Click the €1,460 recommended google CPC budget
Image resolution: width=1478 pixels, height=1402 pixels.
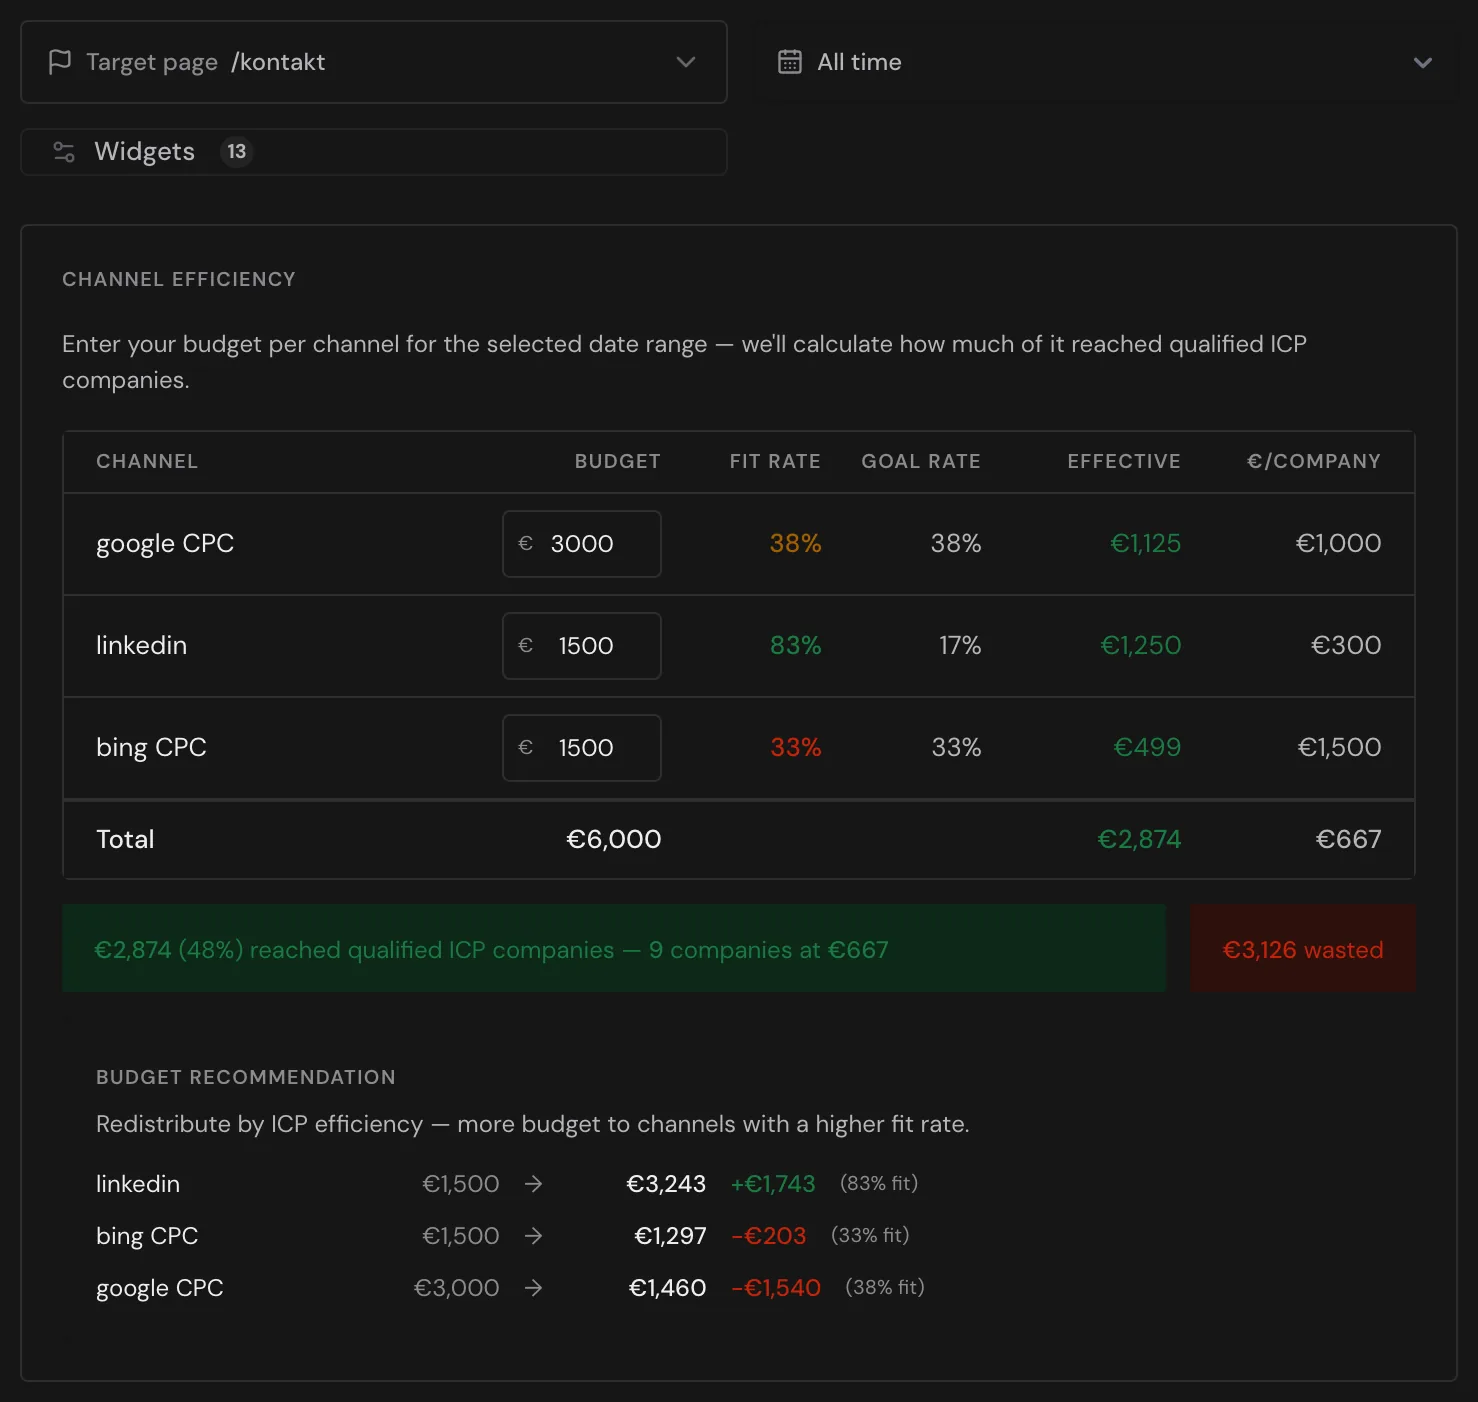click(667, 1288)
